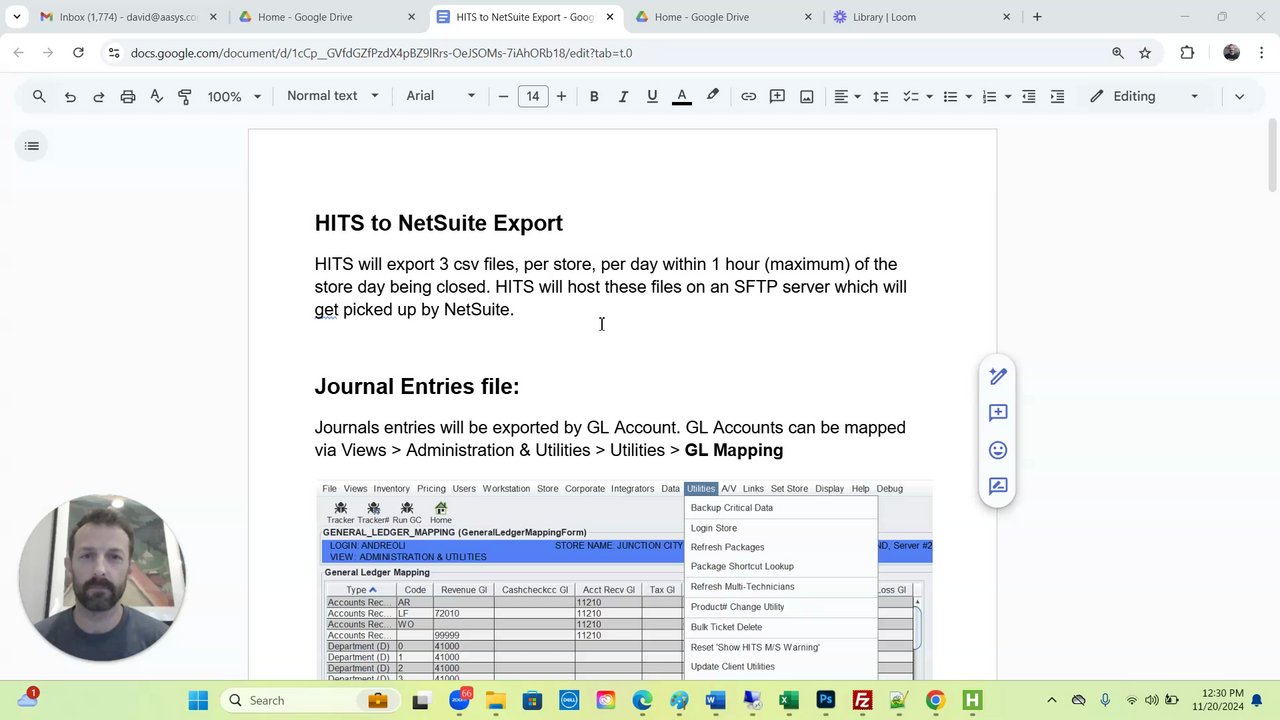1280x720 pixels.
Task: Launch FileZilla from the taskbar
Action: [862, 700]
